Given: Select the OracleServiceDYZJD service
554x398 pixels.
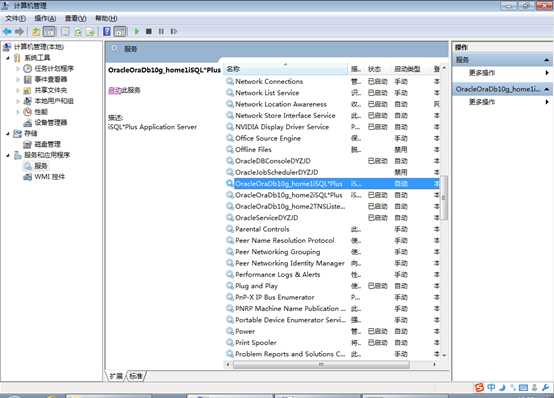Looking at the screenshot, I should 332,218.
